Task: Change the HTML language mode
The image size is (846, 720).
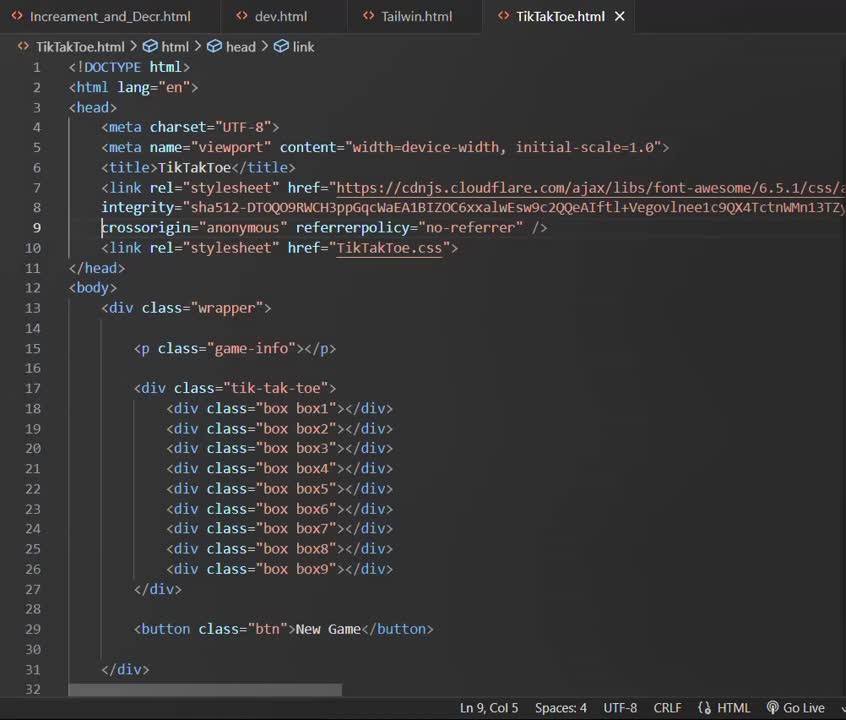Action: pyautogui.click(x=733, y=708)
